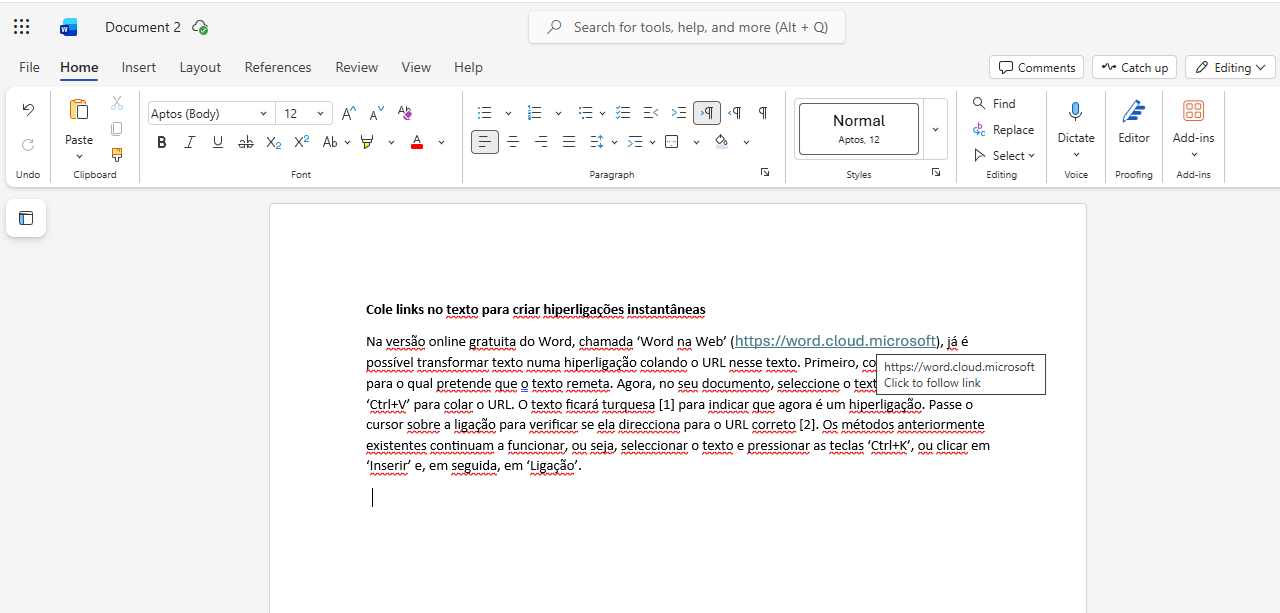Expand the bullet library dropdown arrow
This screenshot has width=1280, height=613.
(x=508, y=113)
